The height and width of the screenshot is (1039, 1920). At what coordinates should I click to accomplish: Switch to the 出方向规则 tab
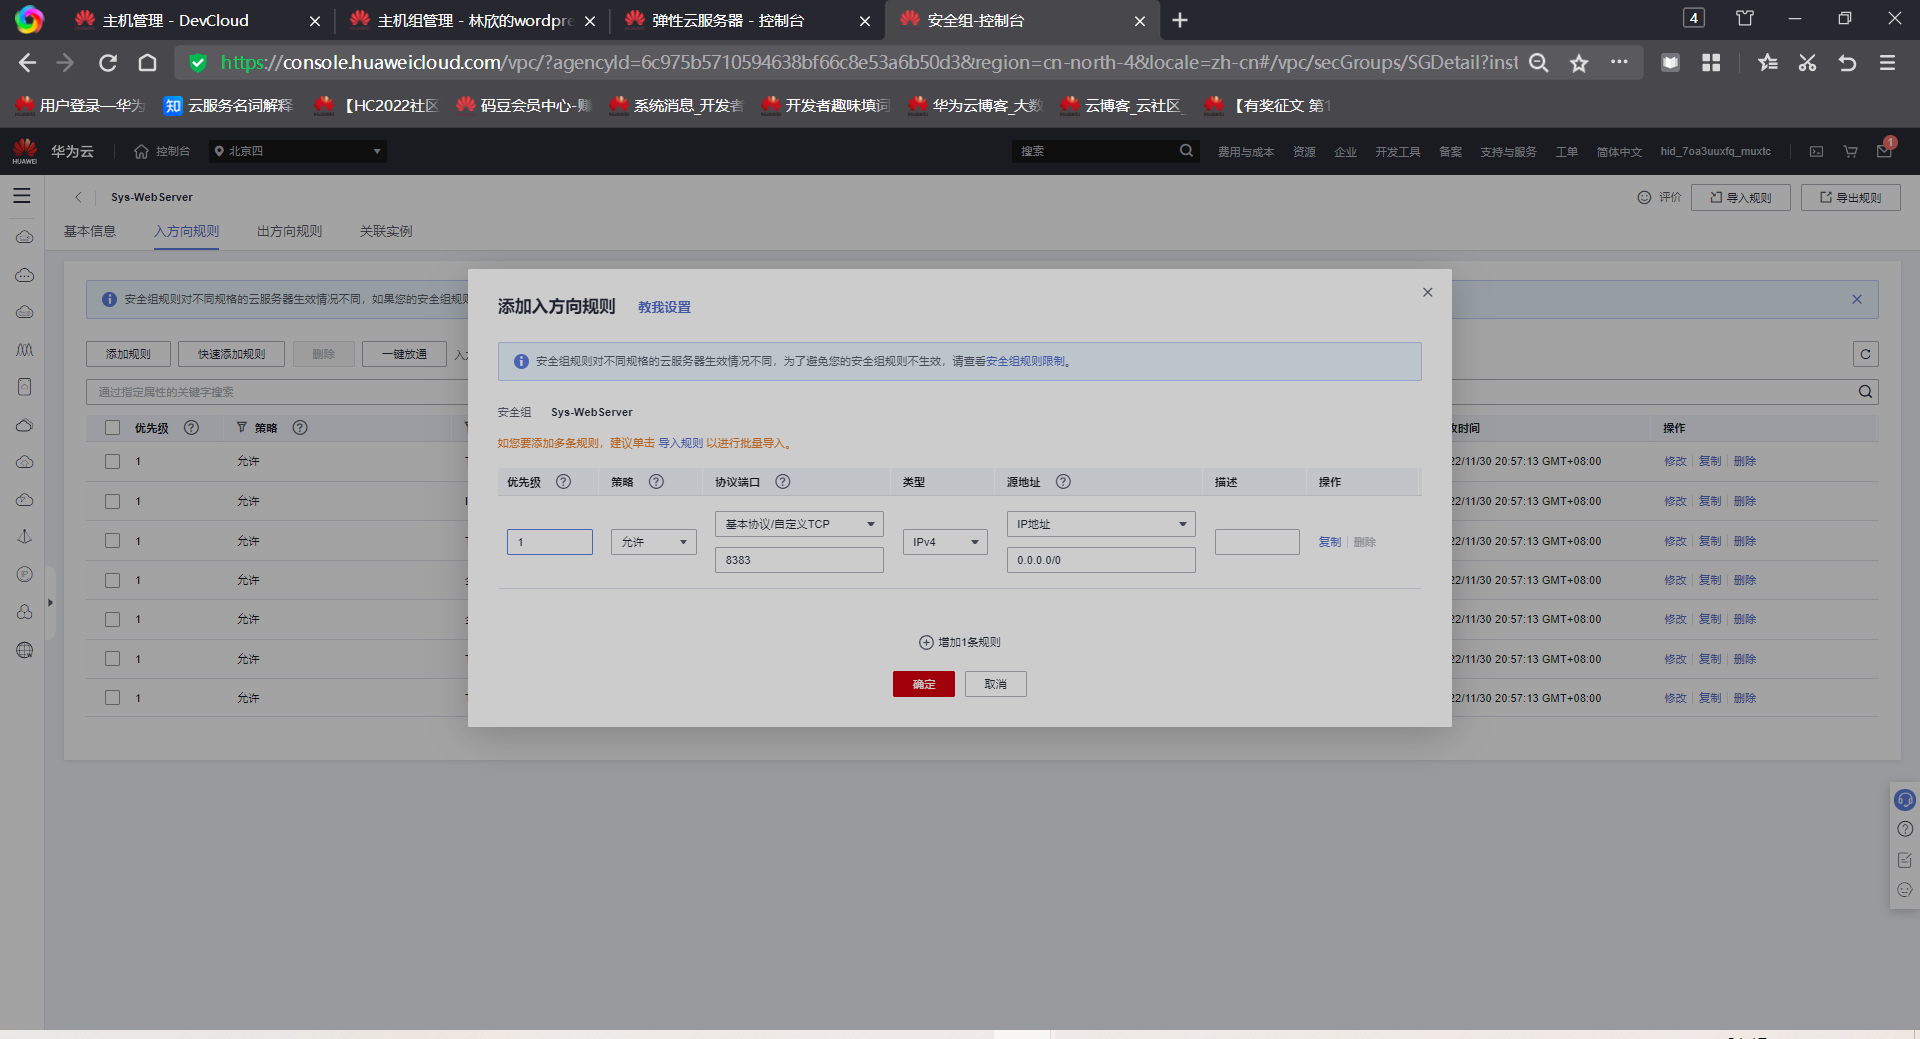point(289,231)
